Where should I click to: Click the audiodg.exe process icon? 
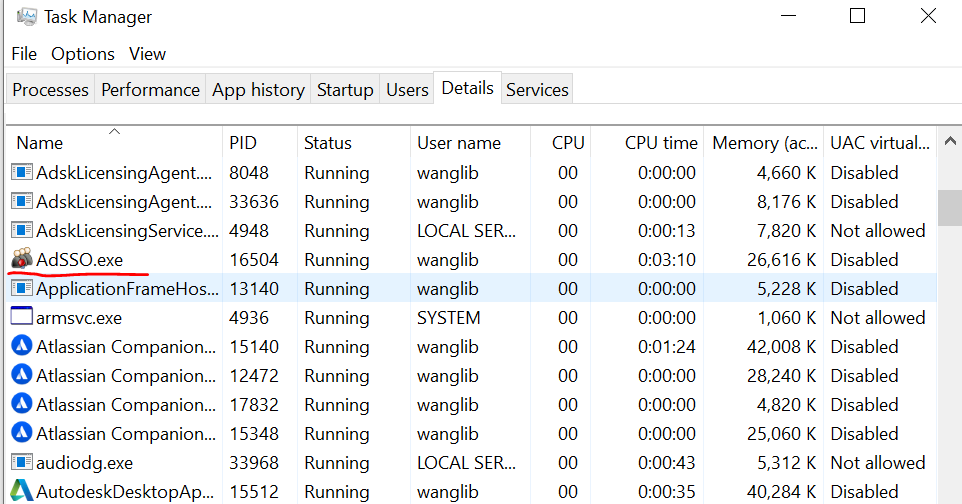coord(21,463)
